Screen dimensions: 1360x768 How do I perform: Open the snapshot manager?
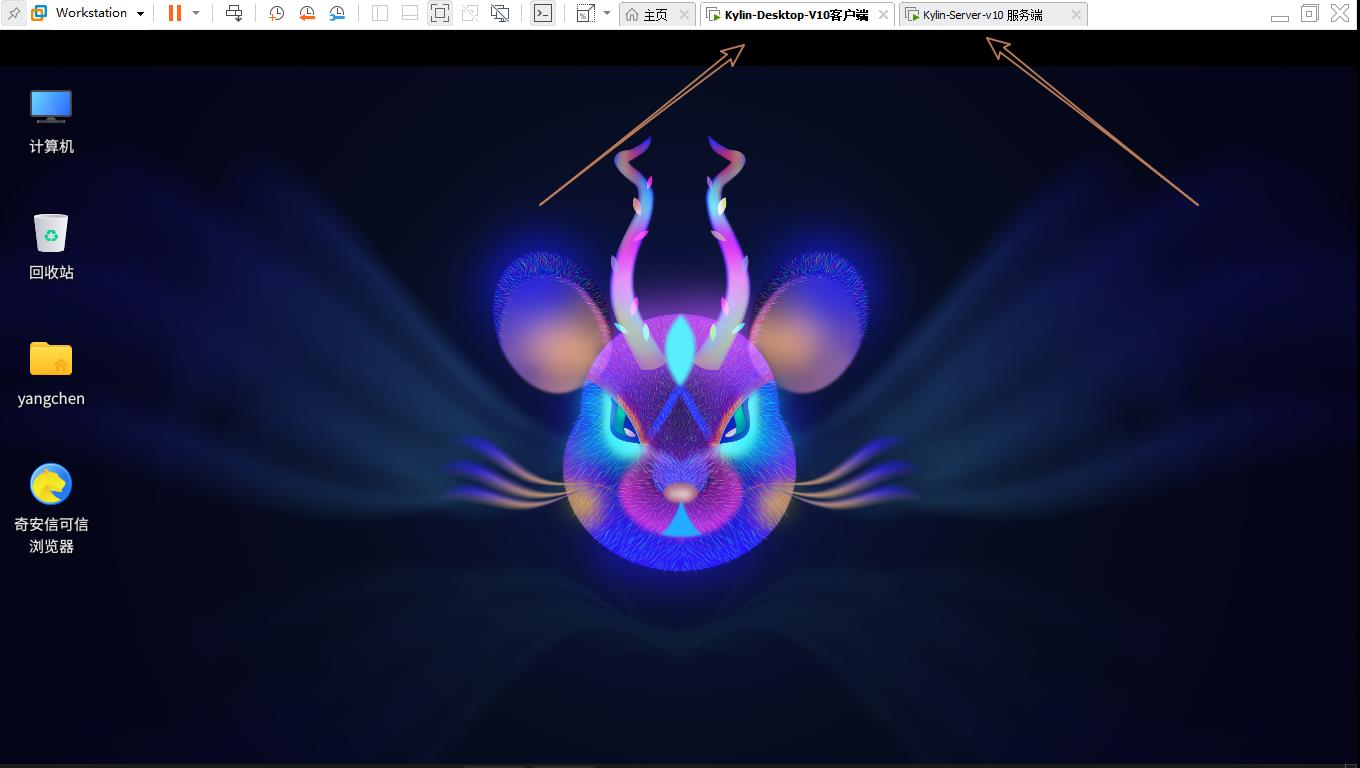[338, 14]
